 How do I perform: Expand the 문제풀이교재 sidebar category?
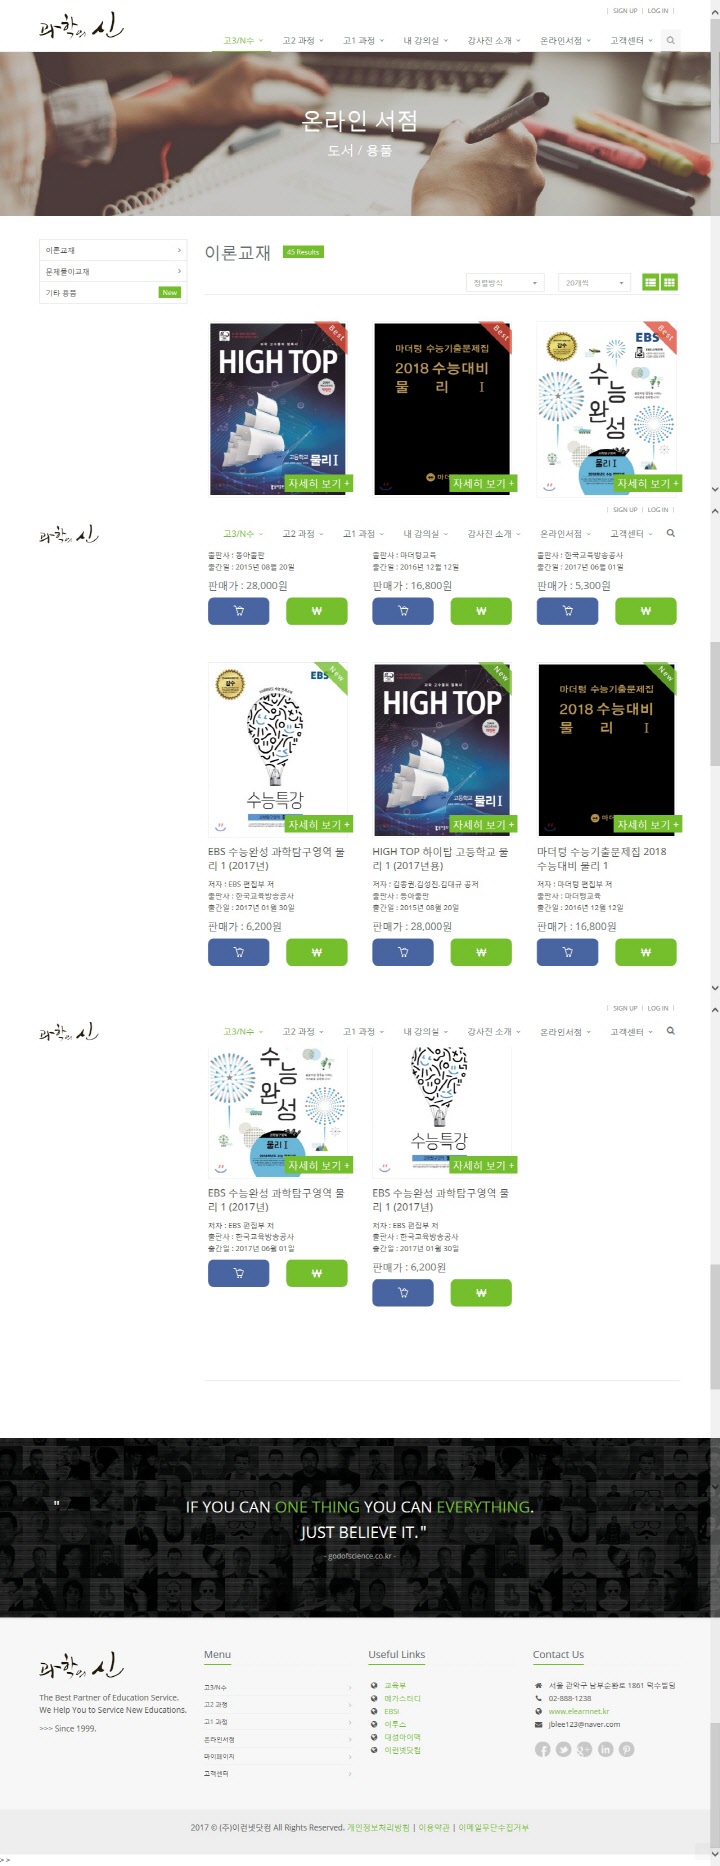tap(113, 271)
